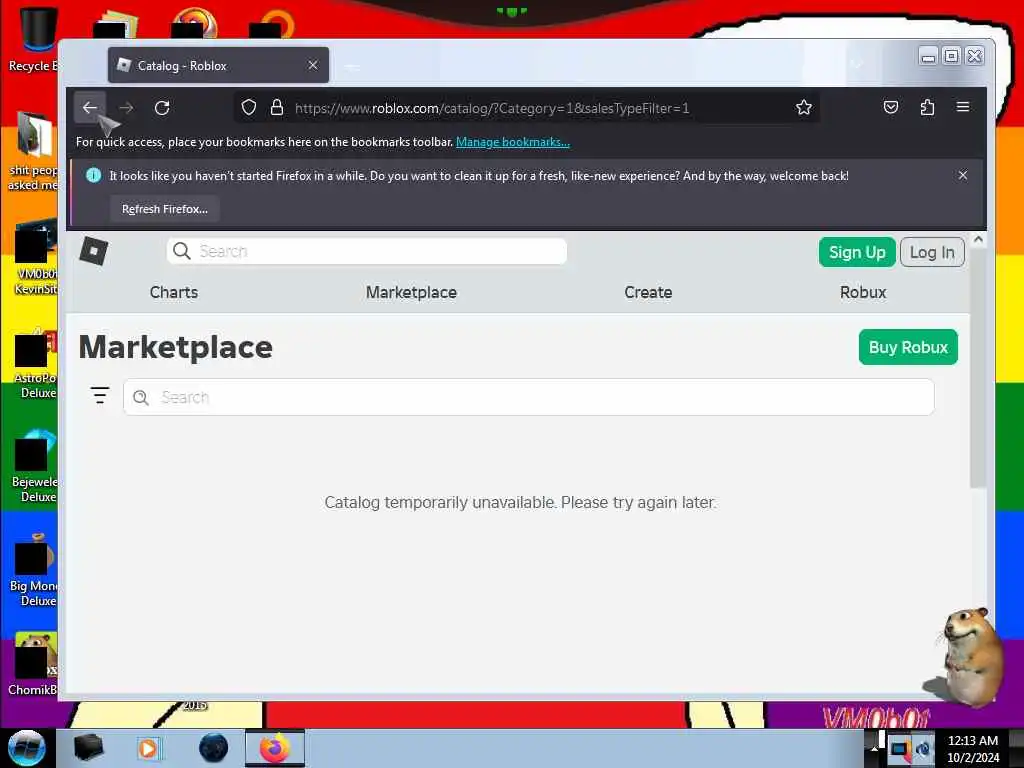Bookmark this page with the star icon
This screenshot has height=768, width=1024.
(804, 108)
